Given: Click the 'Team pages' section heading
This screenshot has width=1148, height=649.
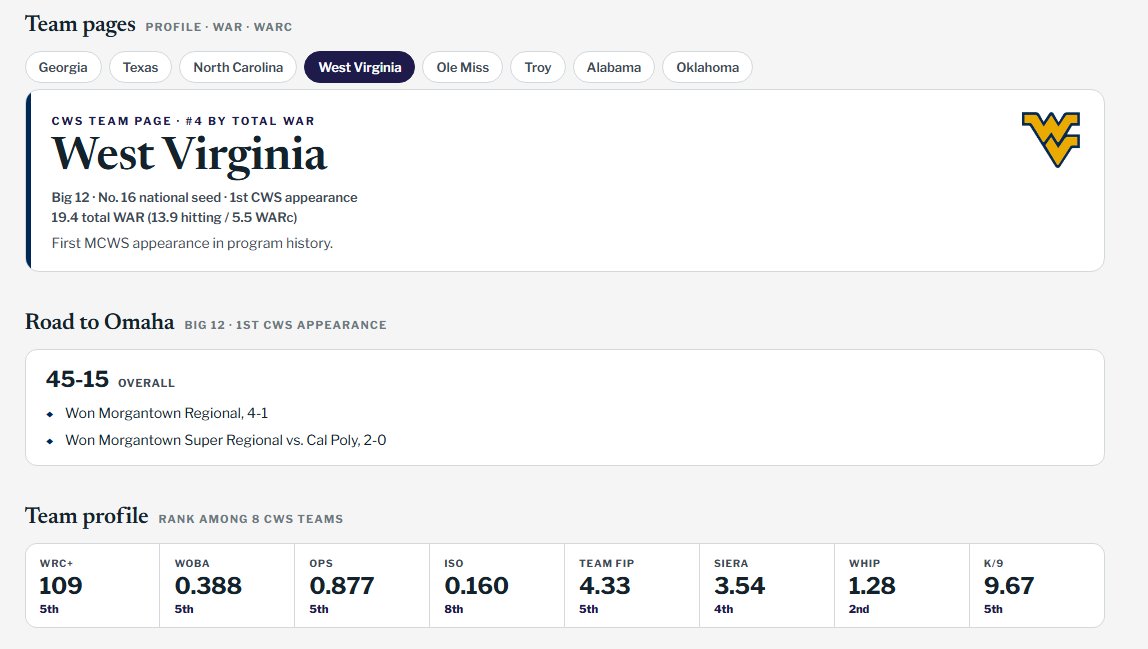Looking at the screenshot, I should click(81, 25).
